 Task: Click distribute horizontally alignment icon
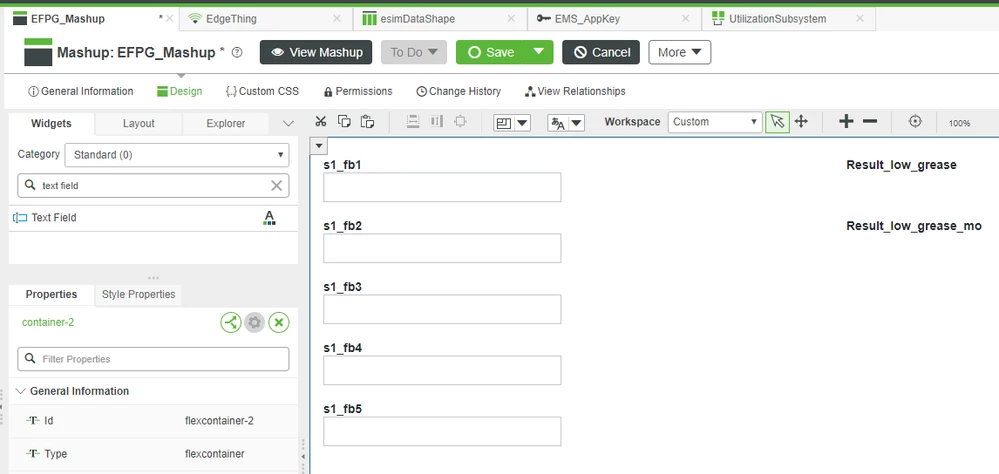click(x=436, y=121)
